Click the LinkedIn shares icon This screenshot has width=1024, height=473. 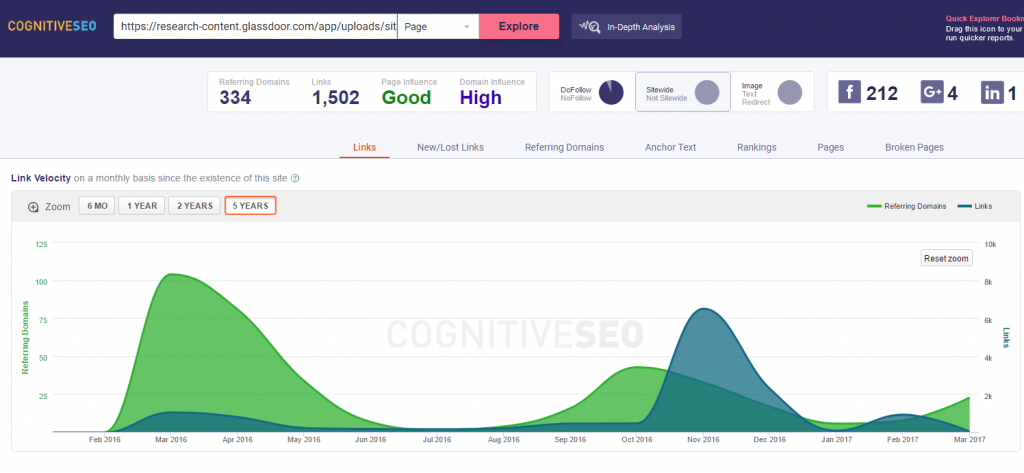[x=992, y=93]
